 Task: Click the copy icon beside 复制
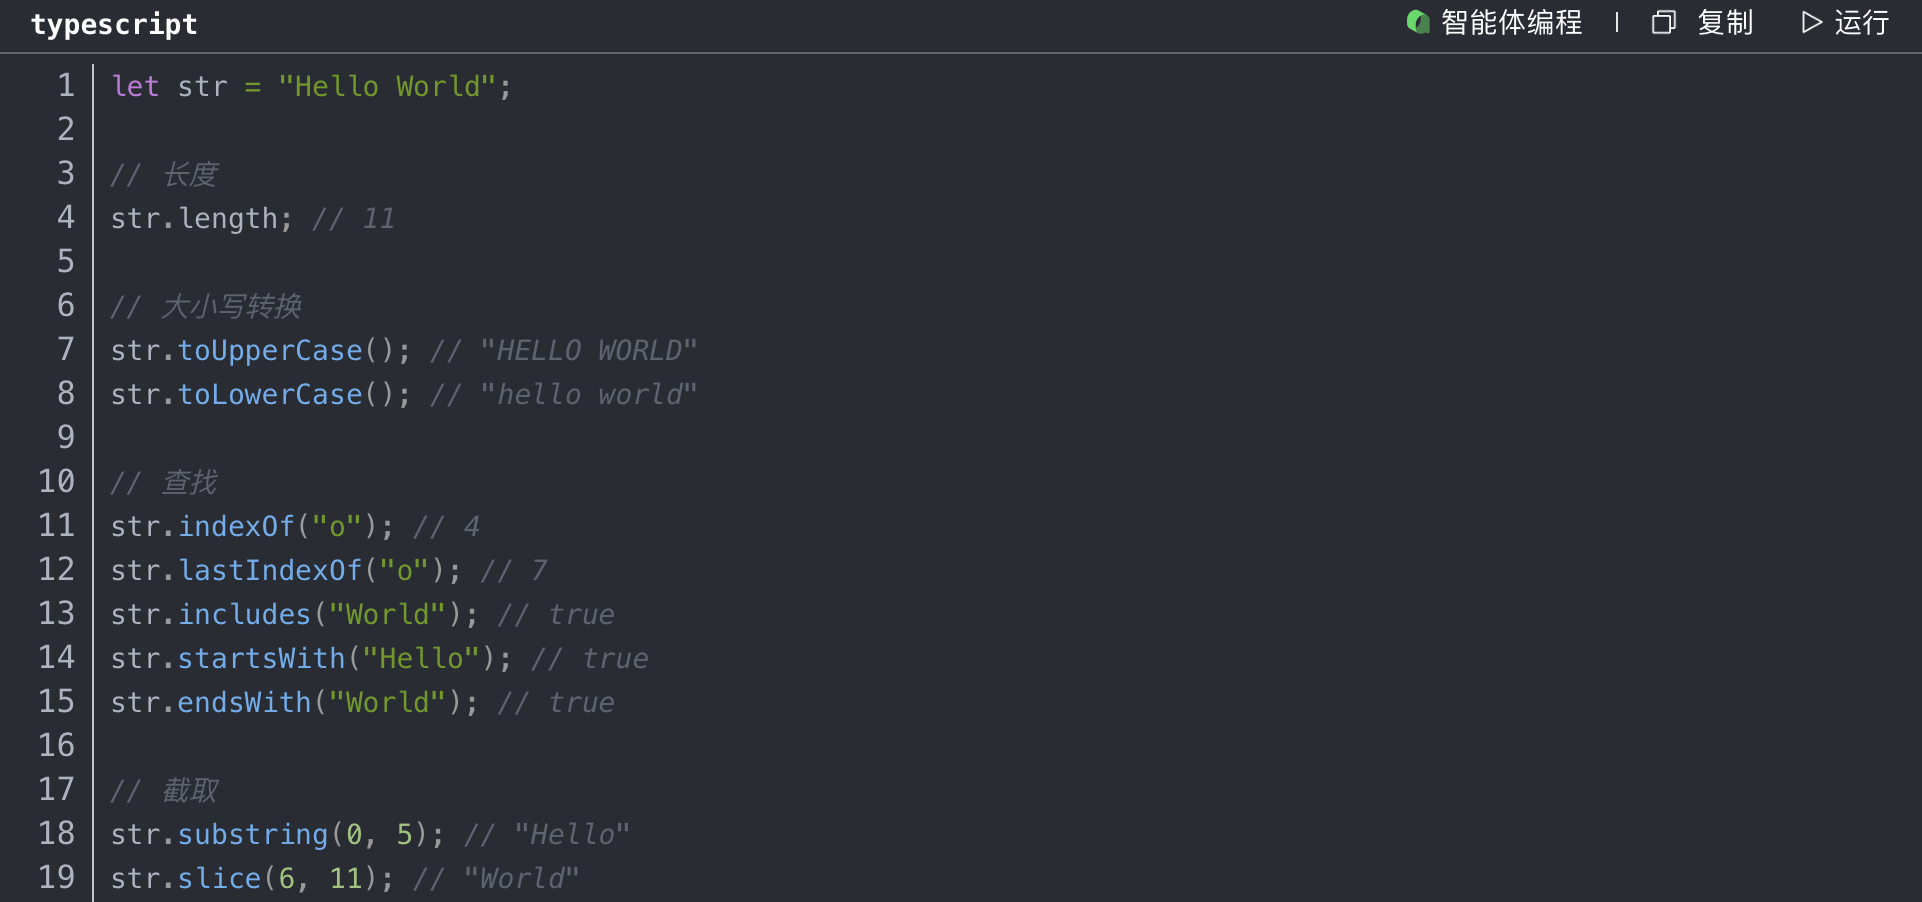tap(1663, 22)
